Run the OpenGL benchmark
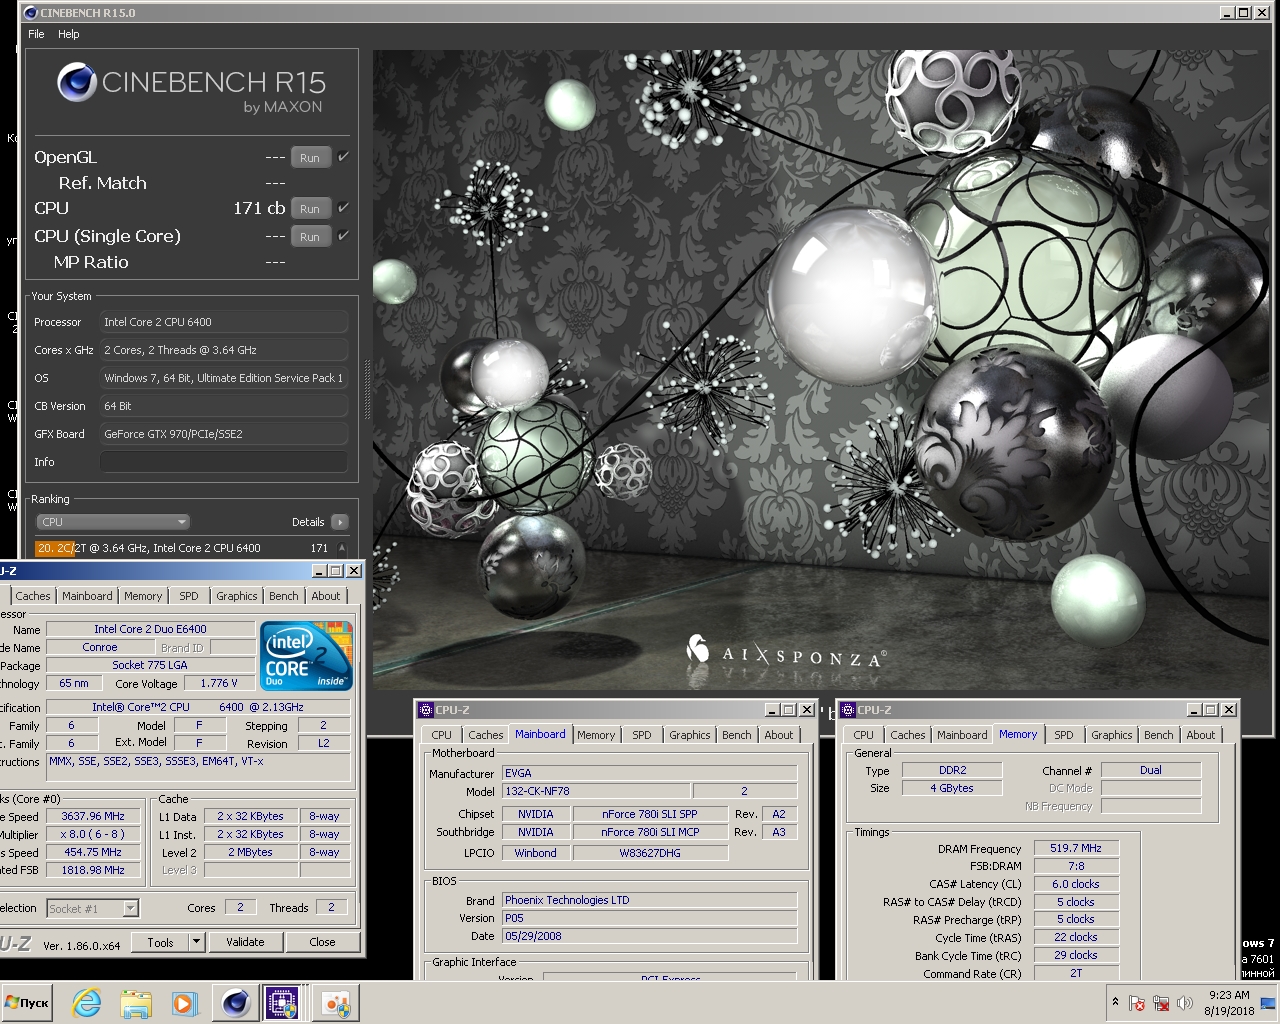This screenshot has width=1280, height=1024. tap(310, 158)
